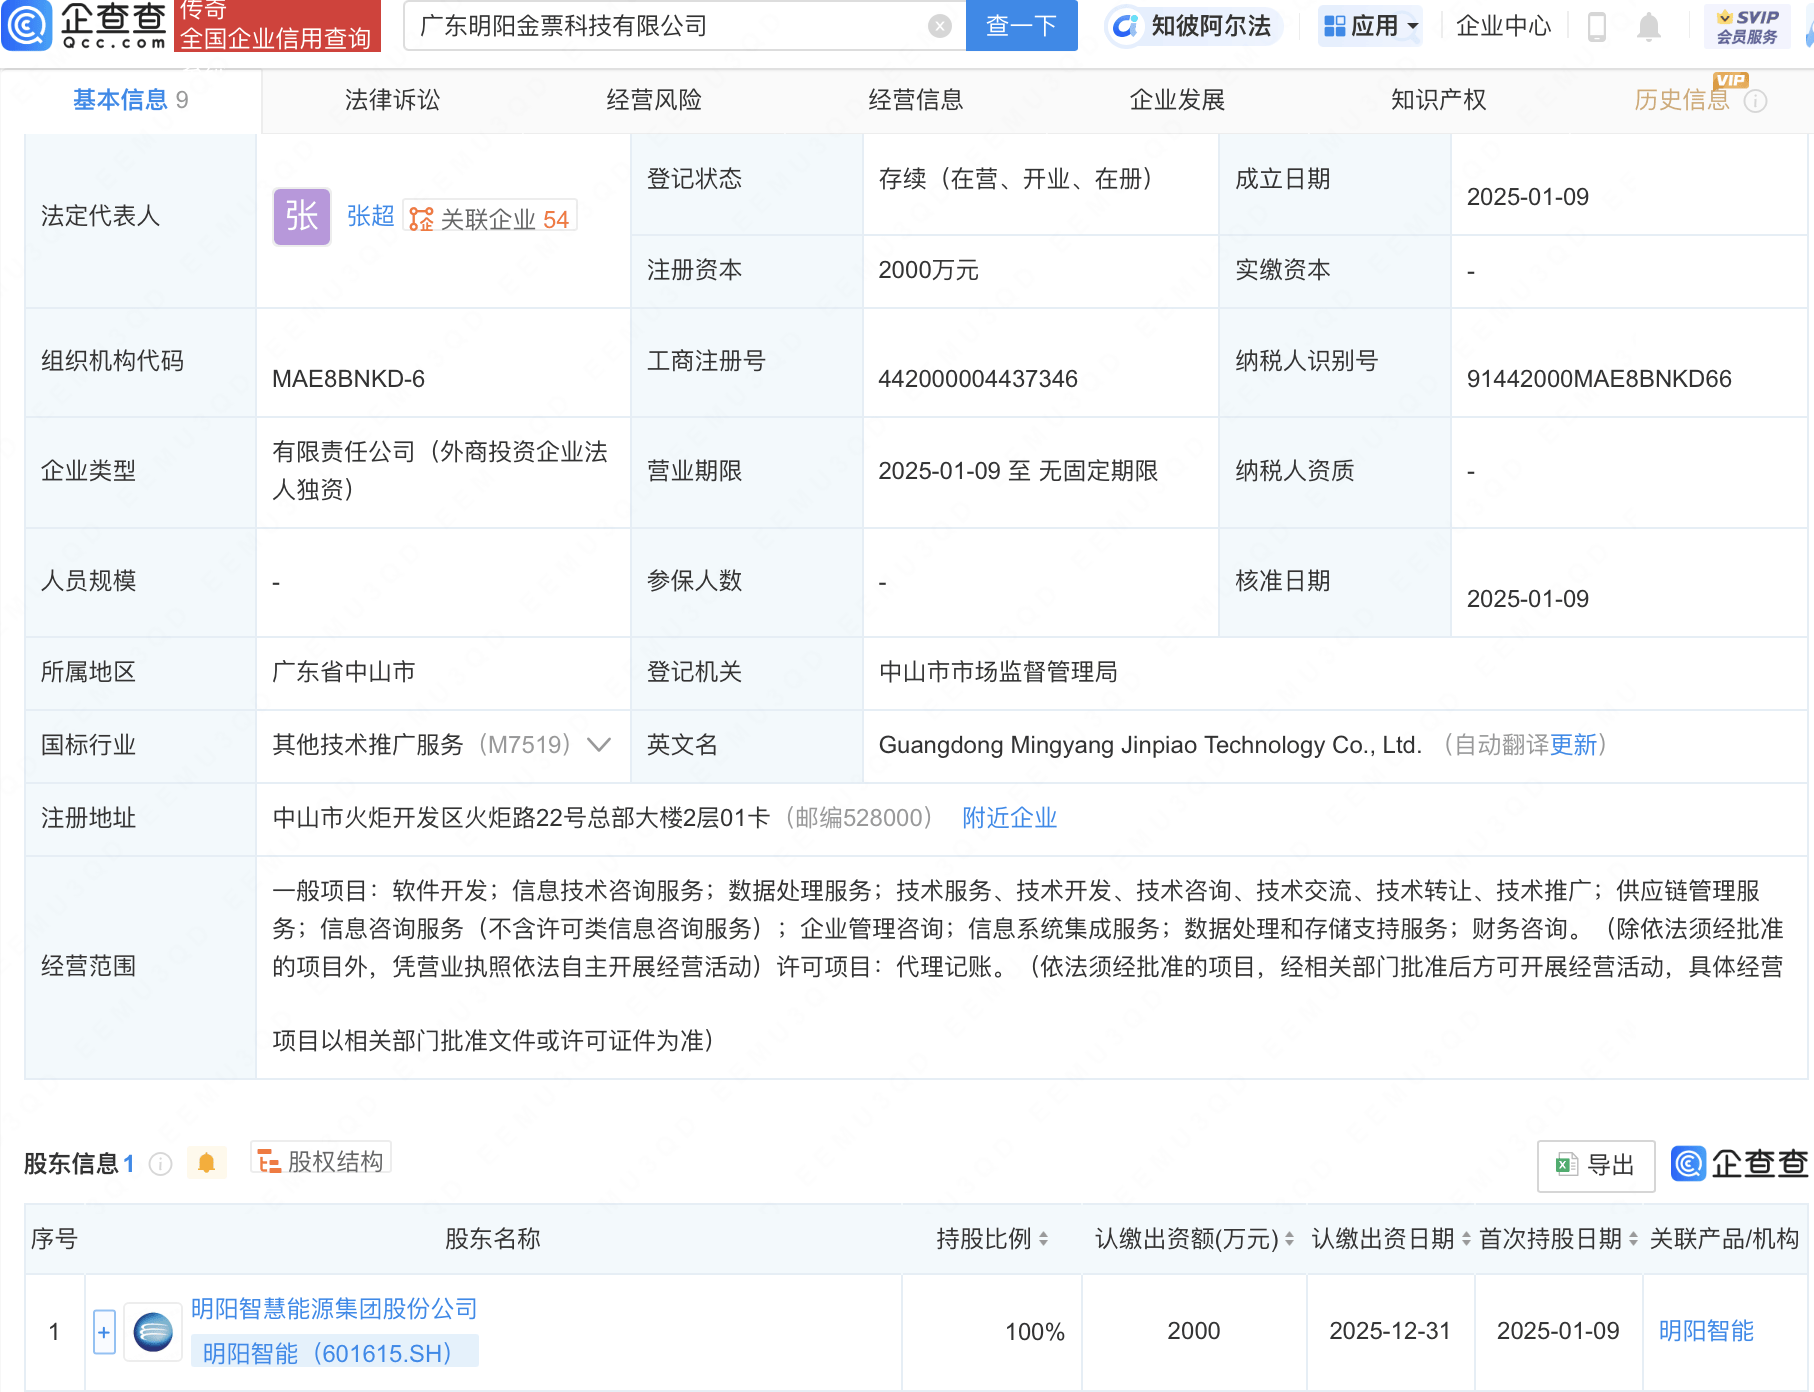Open the 应用 dropdown menu

click(1370, 26)
